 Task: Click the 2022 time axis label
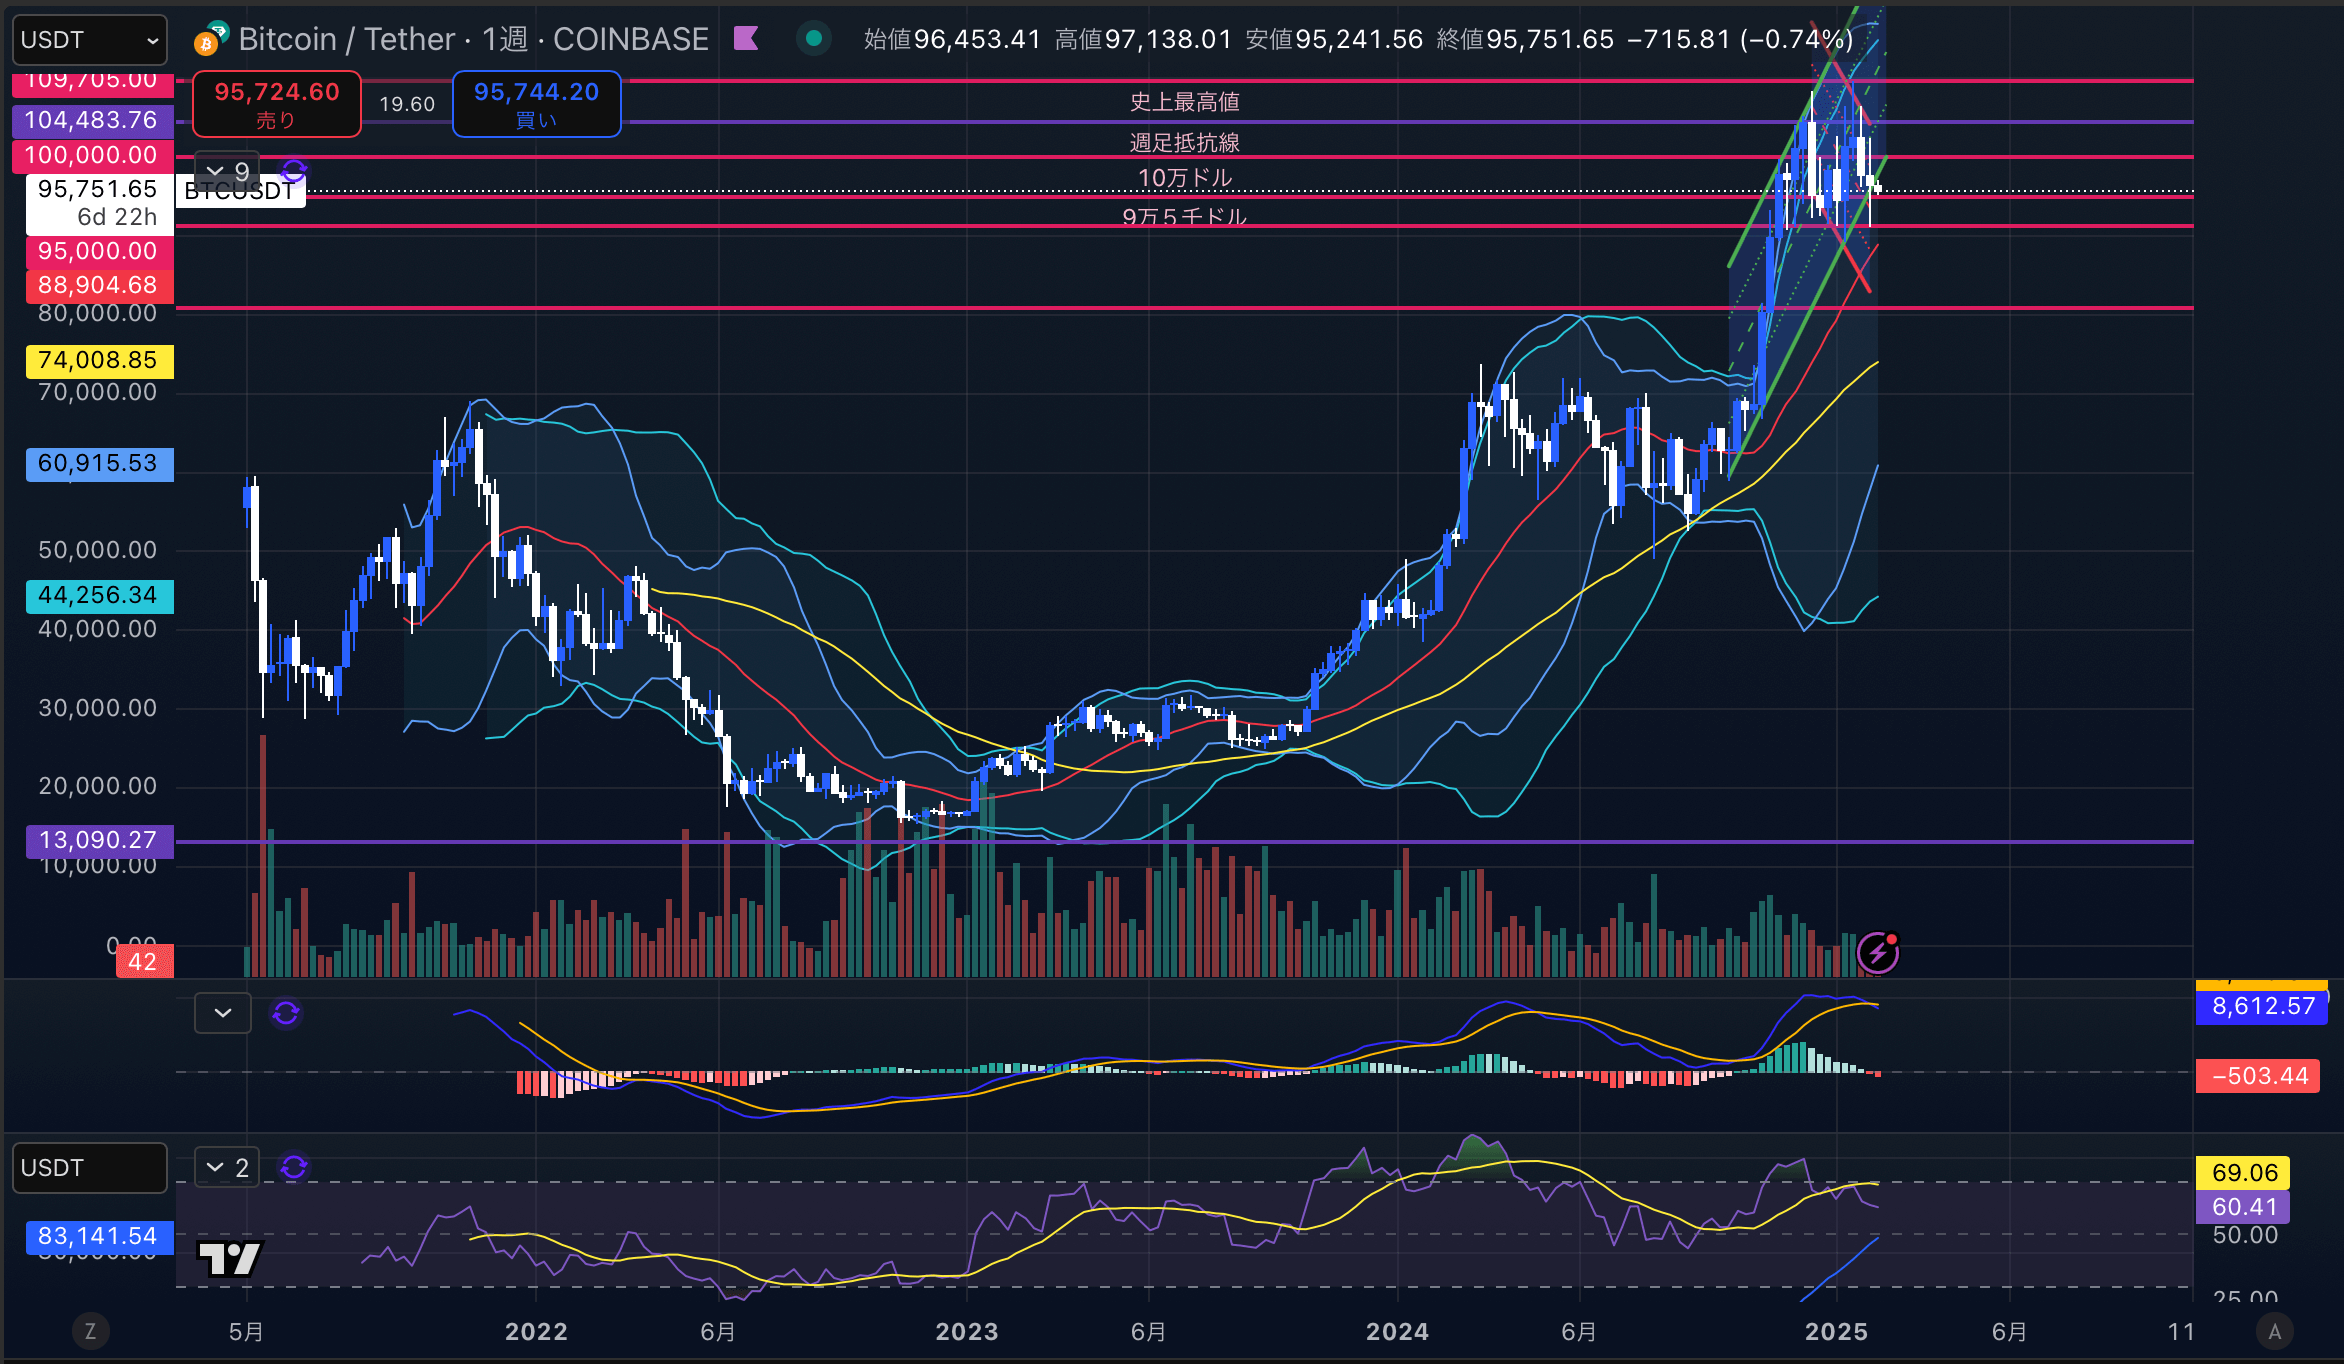pyautogui.click(x=536, y=1331)
